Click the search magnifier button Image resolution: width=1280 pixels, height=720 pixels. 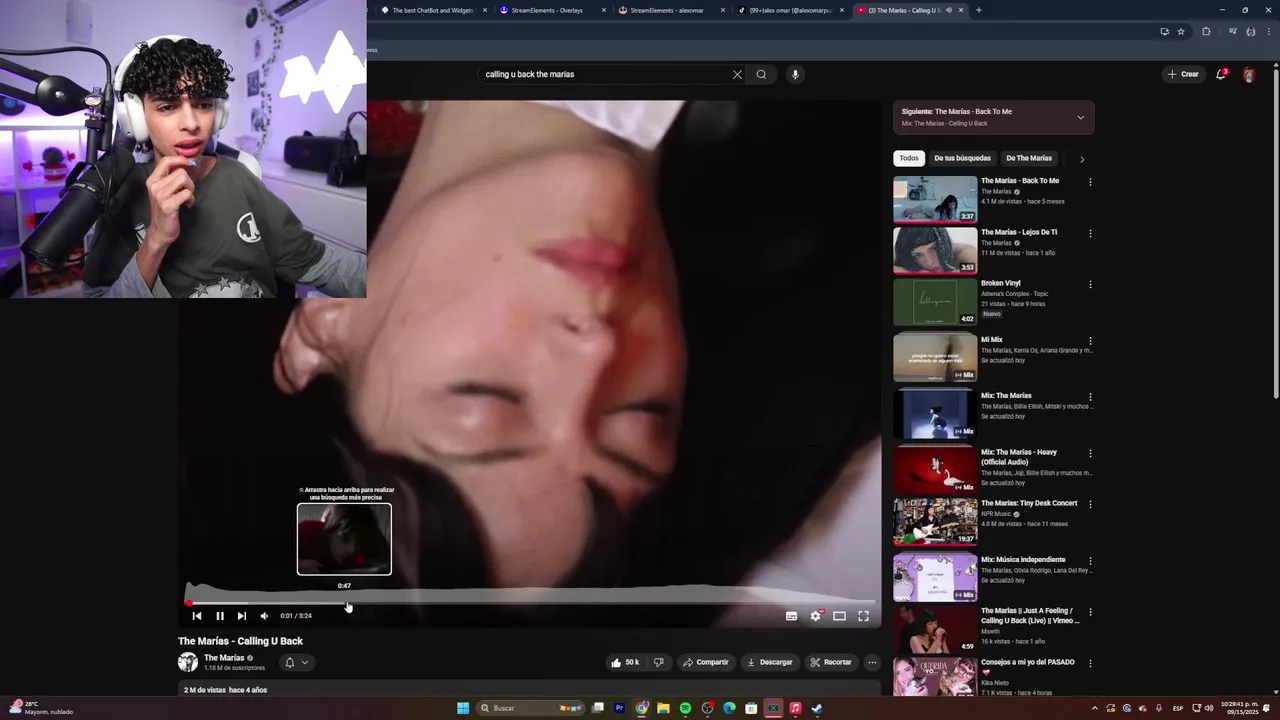pyautogui.click(x=761, y=74)
